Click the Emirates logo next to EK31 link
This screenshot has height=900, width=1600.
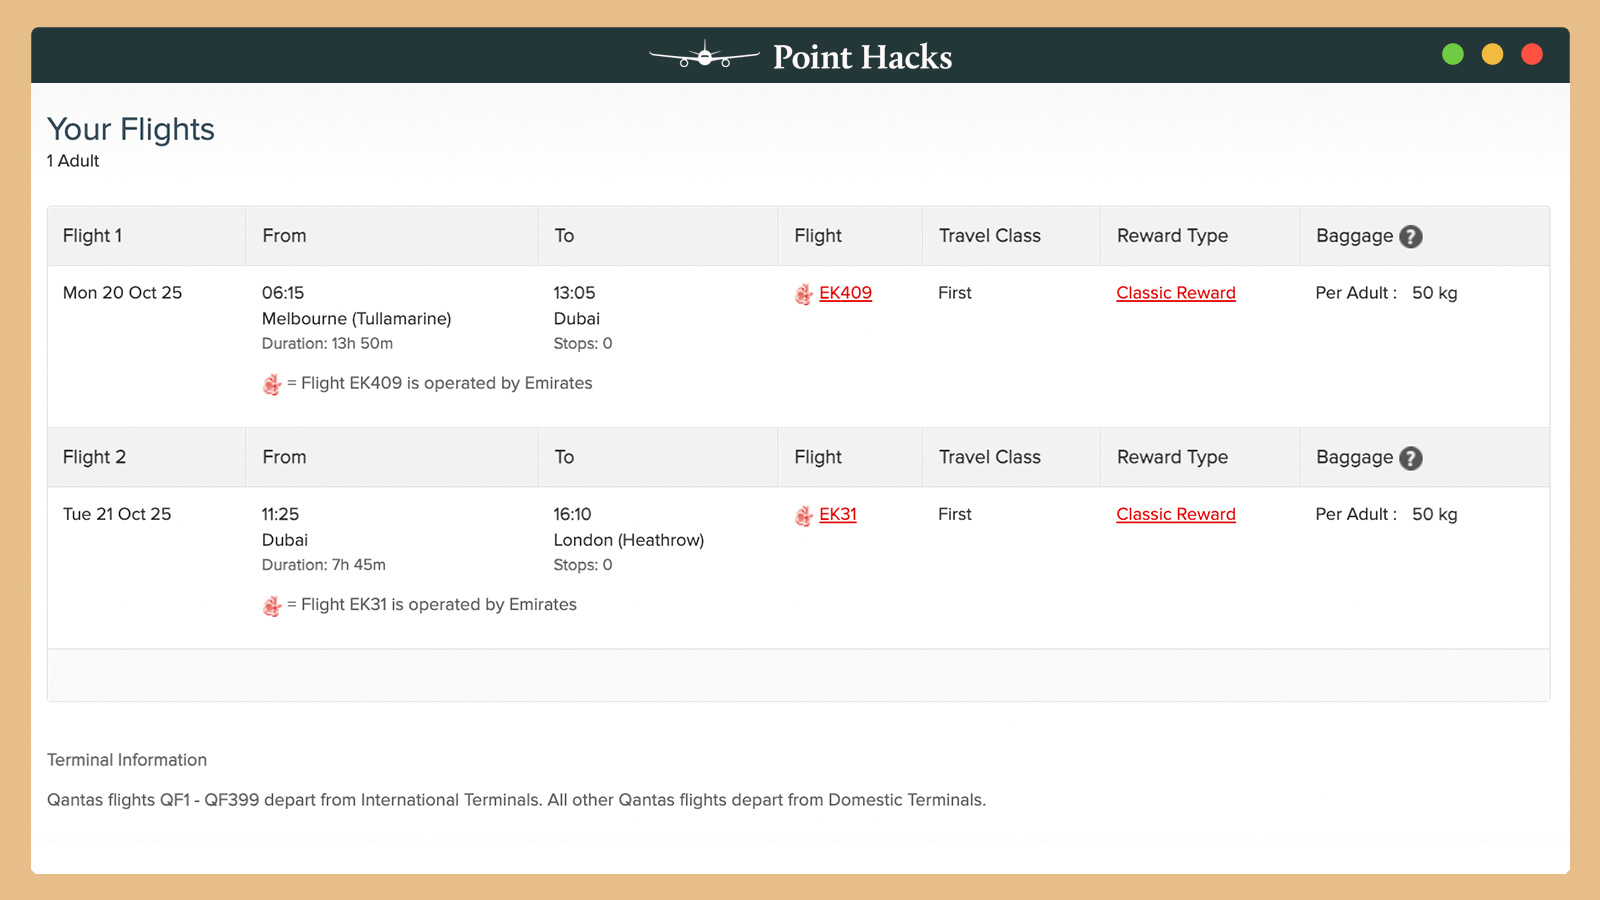[804, 516]
